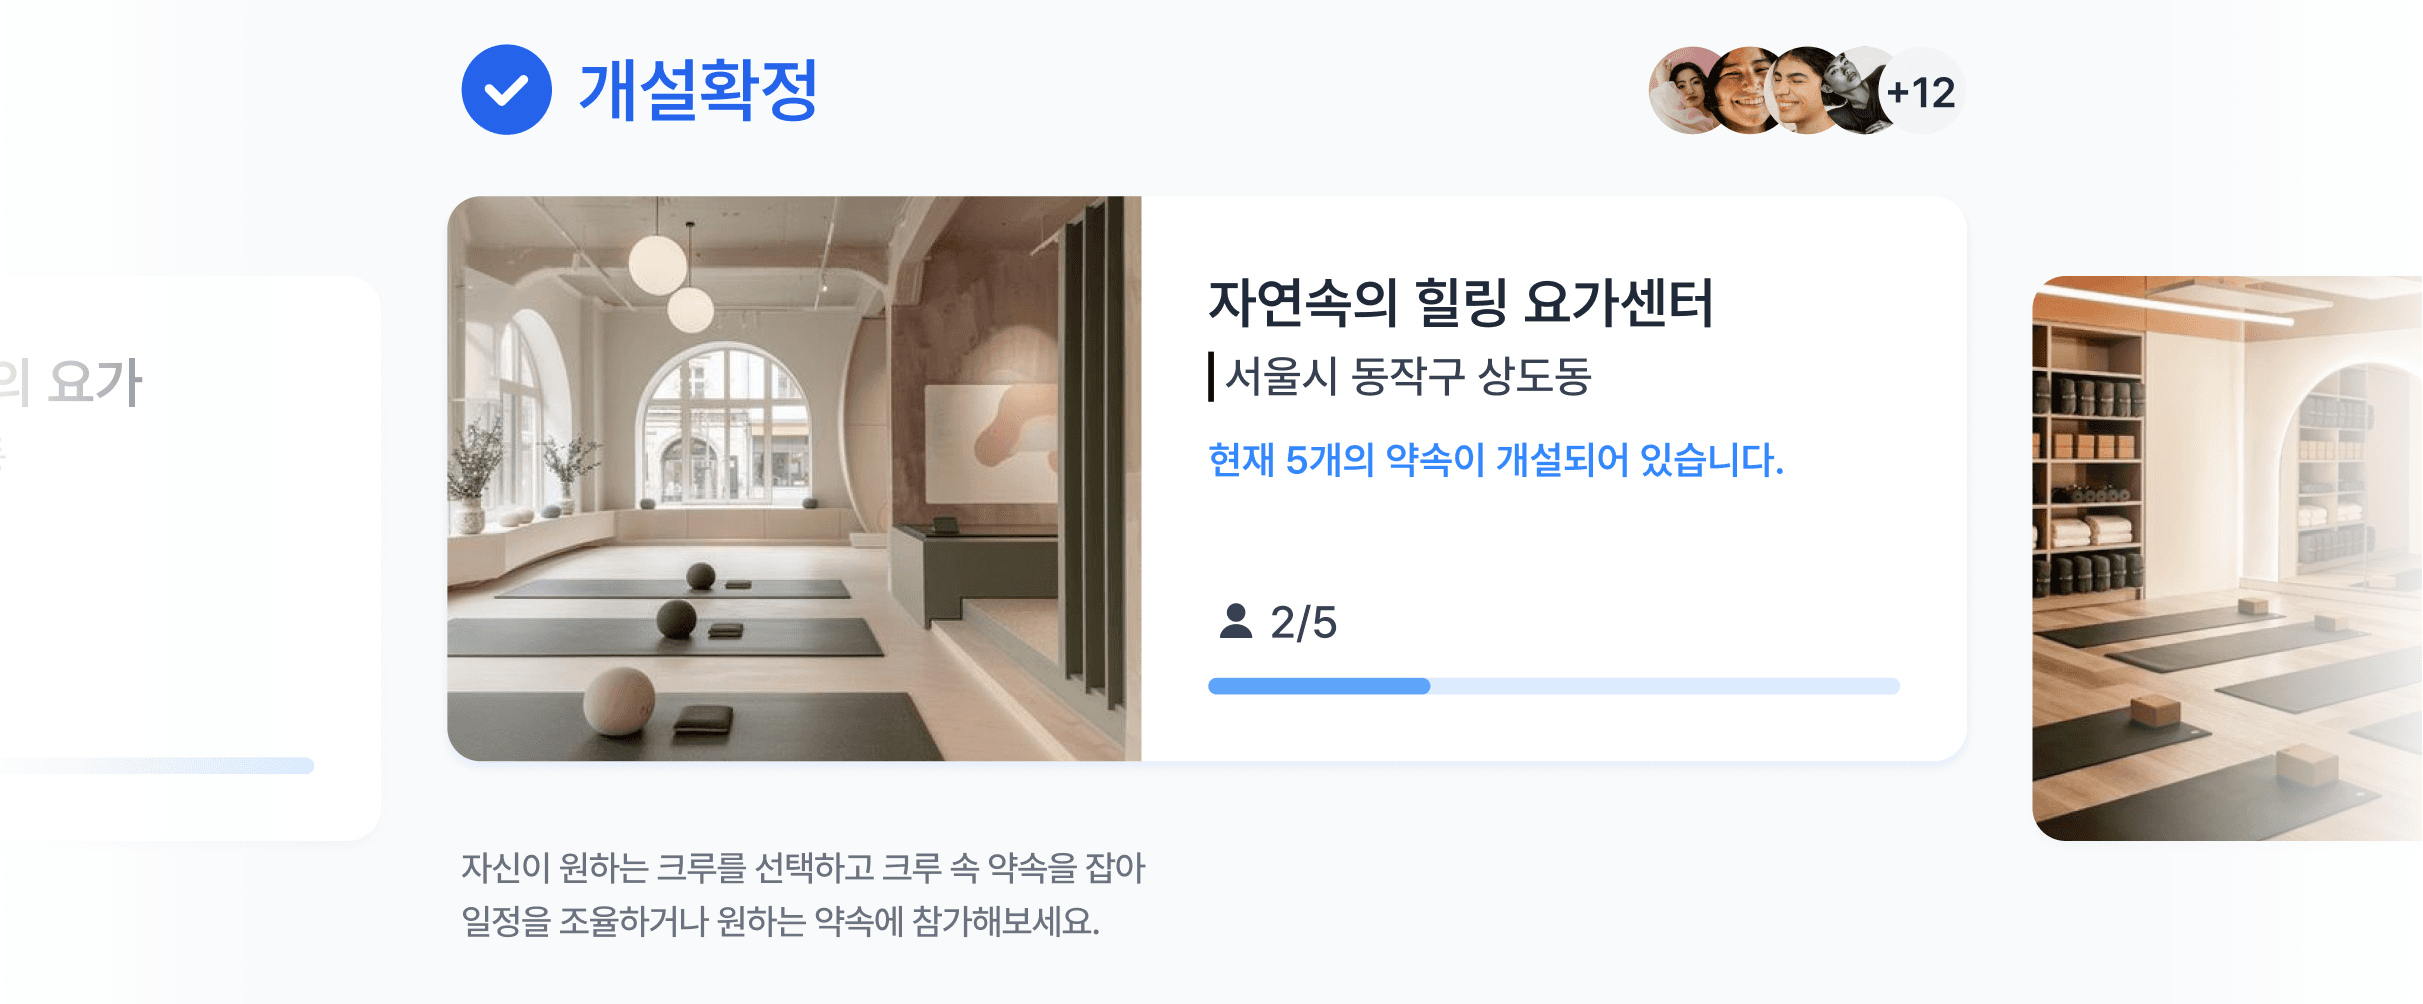Show the next card with wooden studio photo

(2227, 558)
